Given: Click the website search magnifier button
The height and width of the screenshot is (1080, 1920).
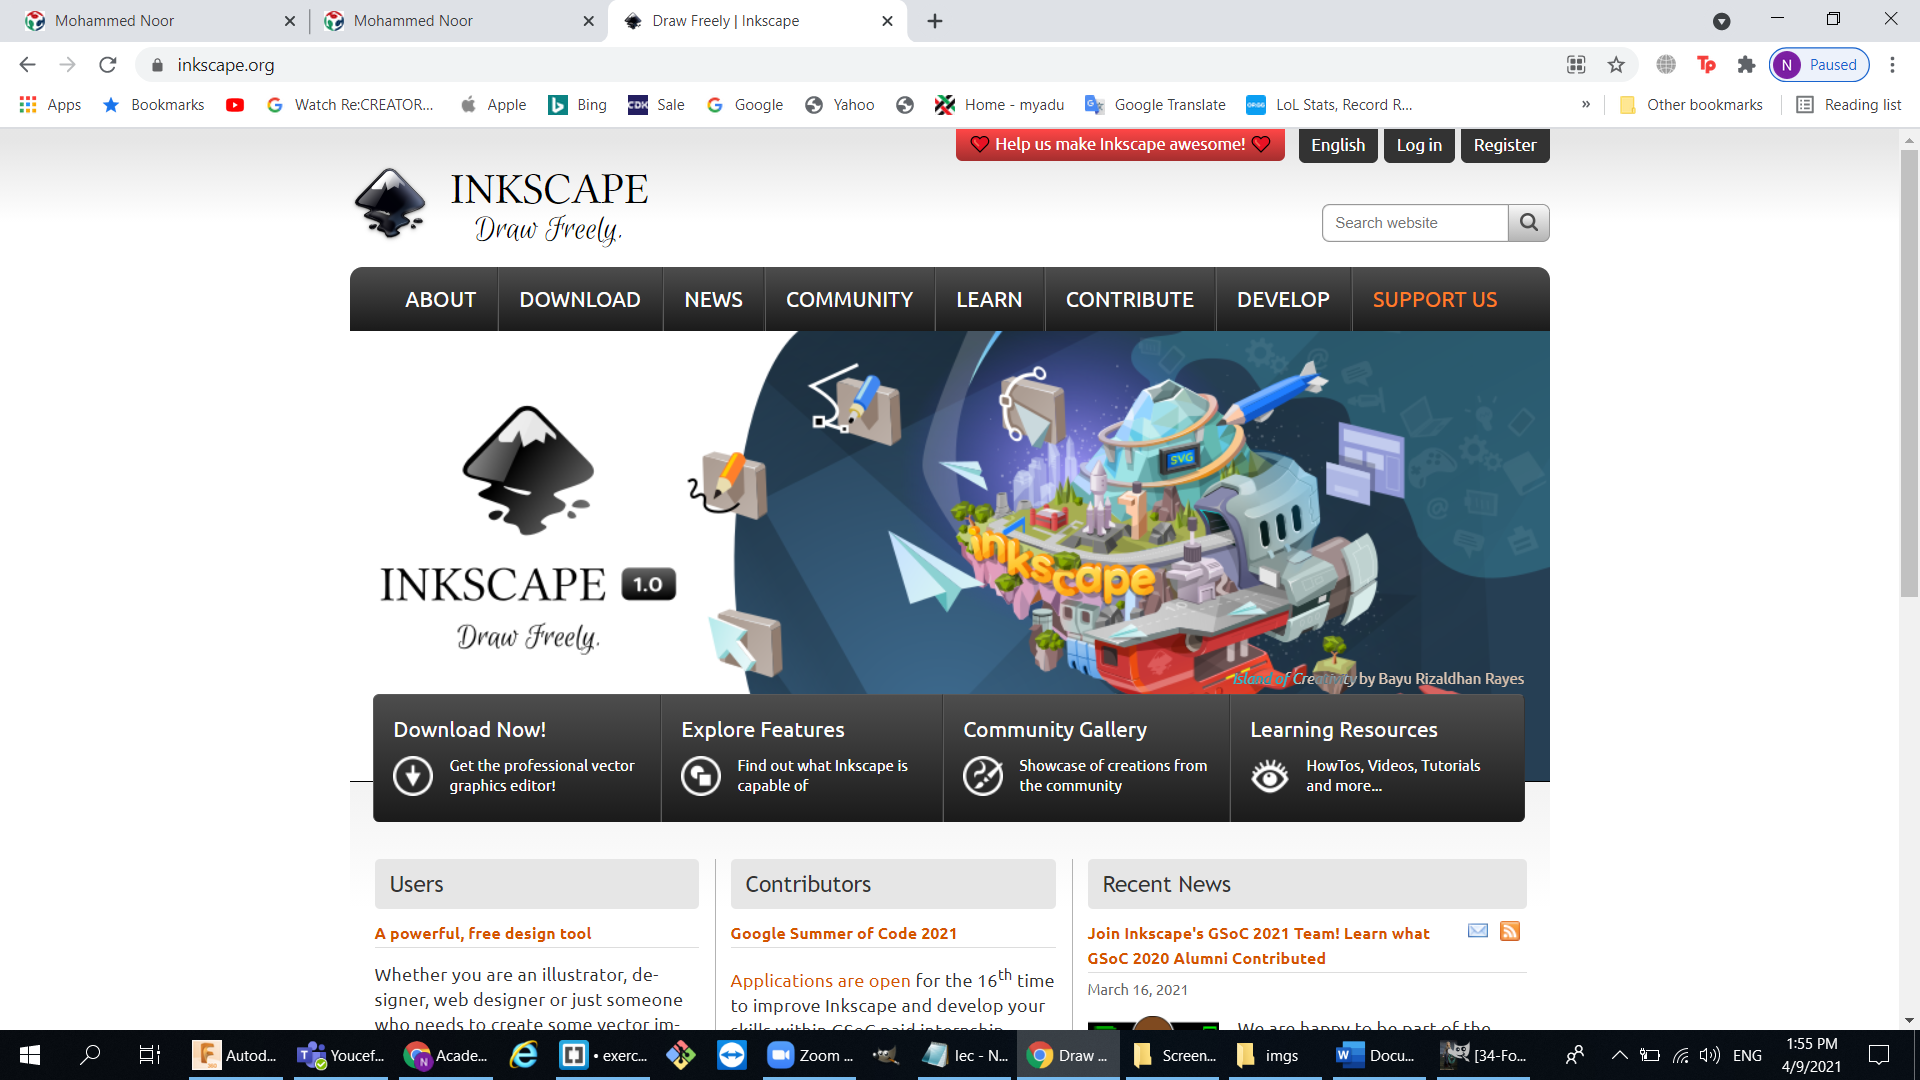Looking at the screenshot, I should click(1528, 223).
